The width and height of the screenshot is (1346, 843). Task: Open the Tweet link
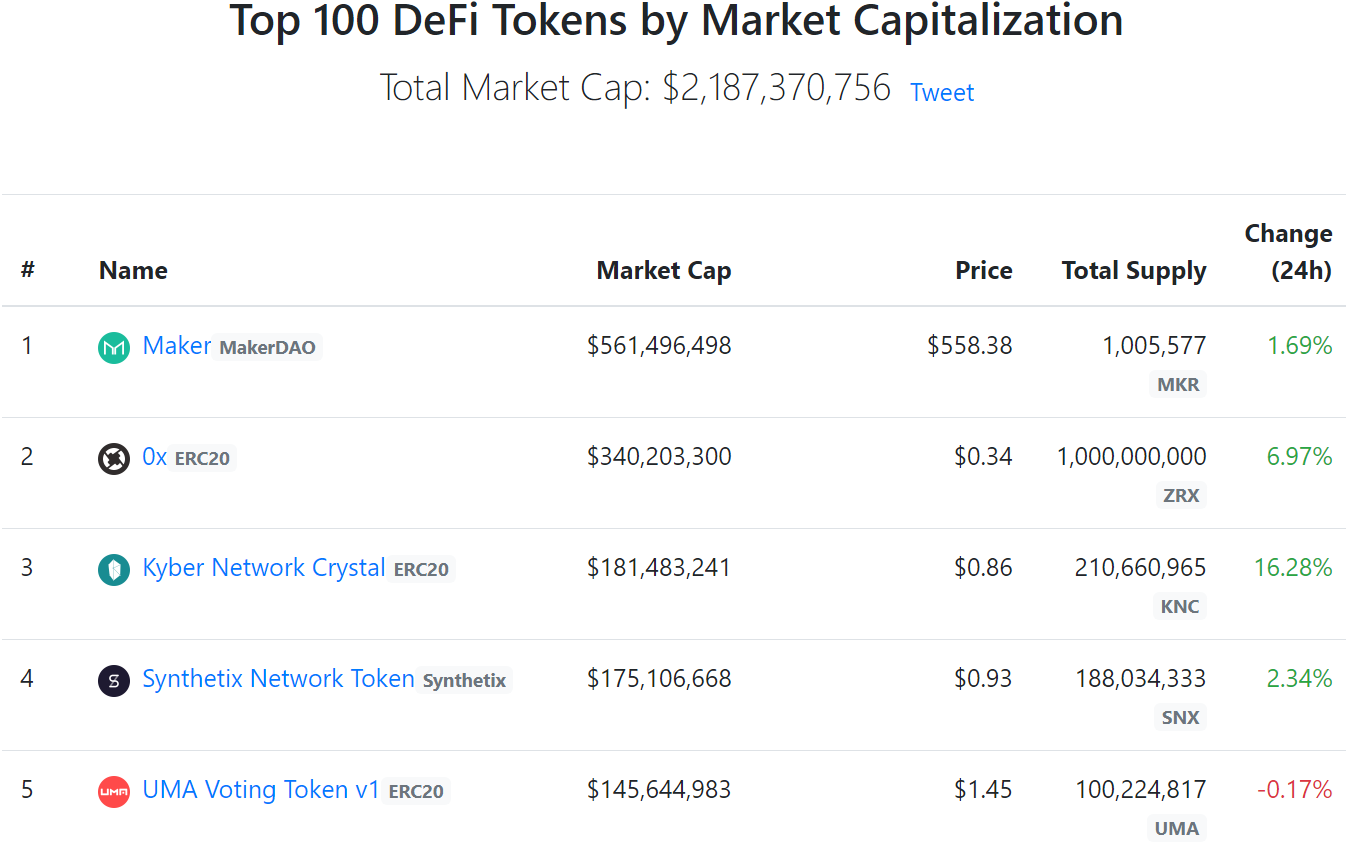click(x=941, y=92)
